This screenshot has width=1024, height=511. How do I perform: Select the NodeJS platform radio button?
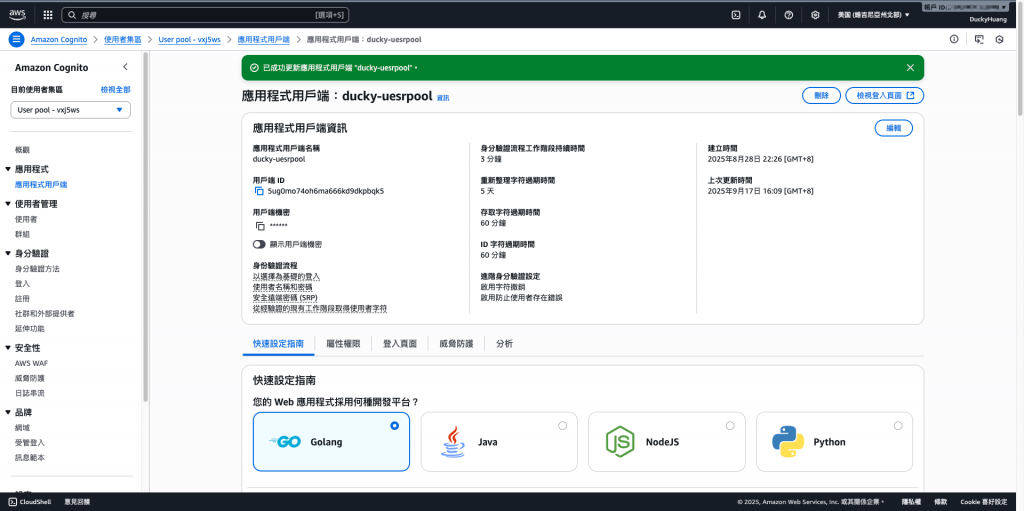(x=730, y=425)
